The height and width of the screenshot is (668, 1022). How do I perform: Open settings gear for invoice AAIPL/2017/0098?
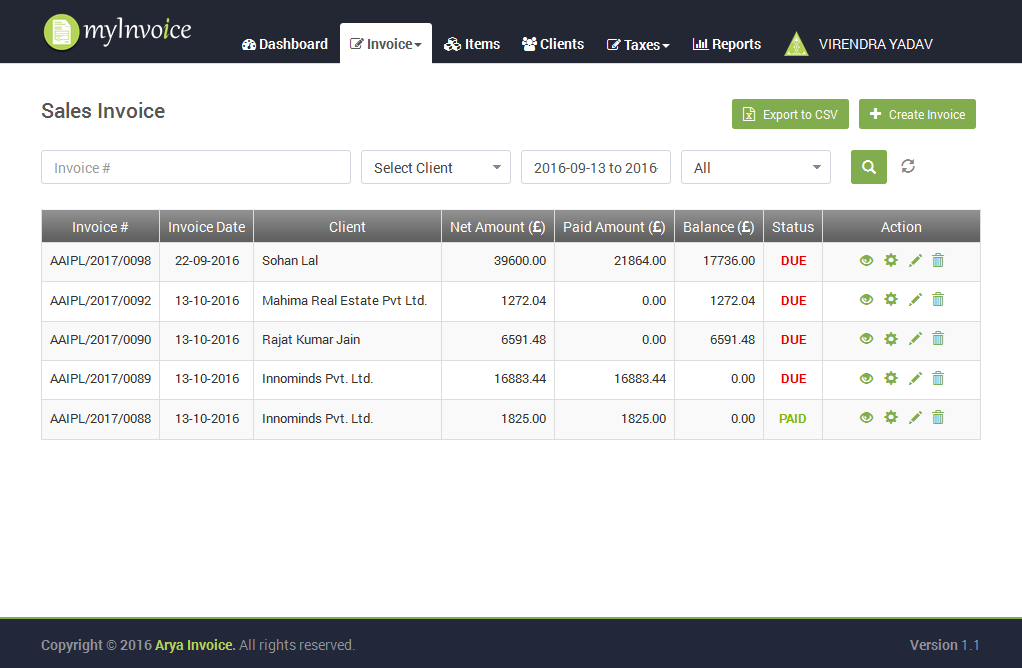pyautogui.click(x=891, y=261)
